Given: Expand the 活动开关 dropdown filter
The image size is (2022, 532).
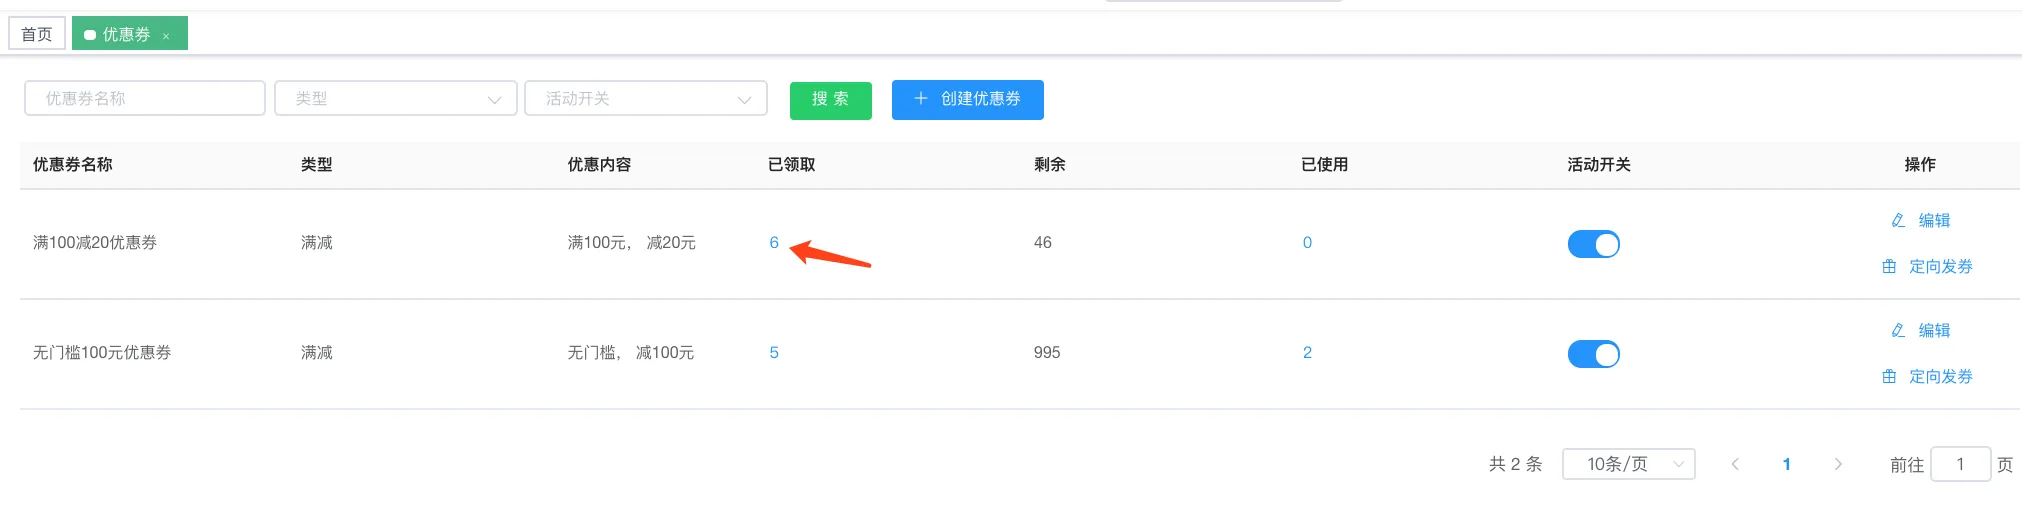Looking at the screenshot, I should click(x=646, y=98).
